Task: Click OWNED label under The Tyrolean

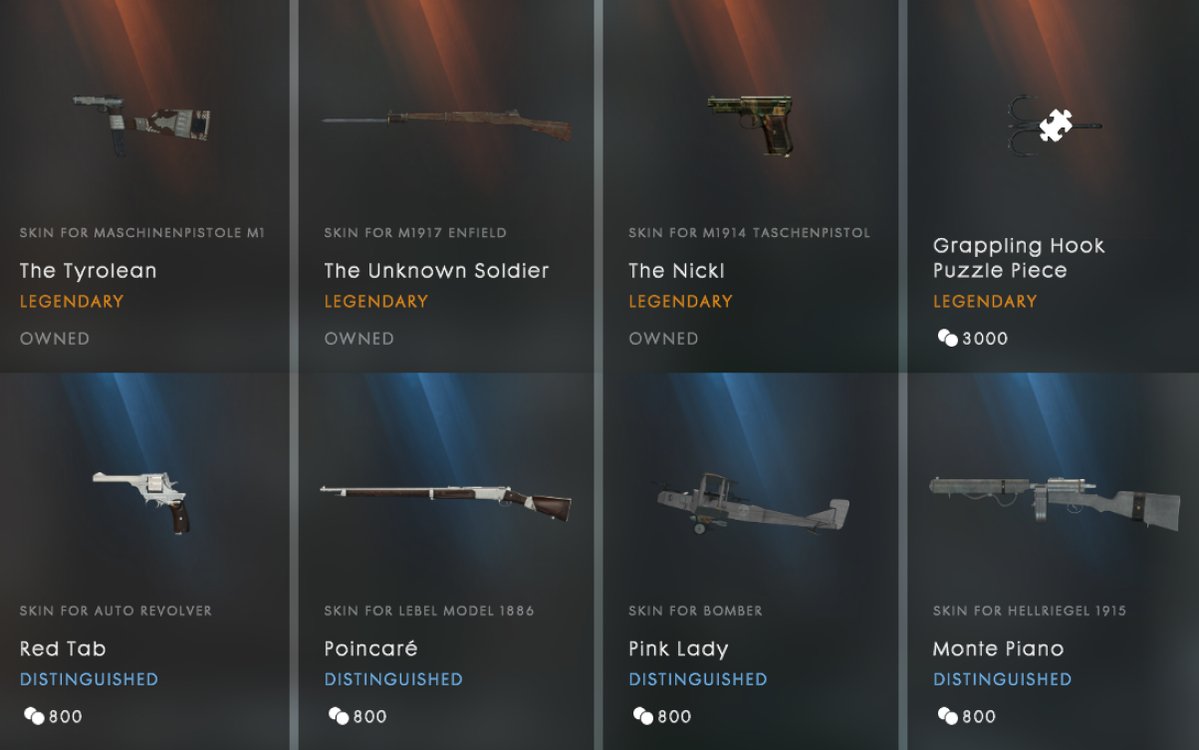Action: 54,338
